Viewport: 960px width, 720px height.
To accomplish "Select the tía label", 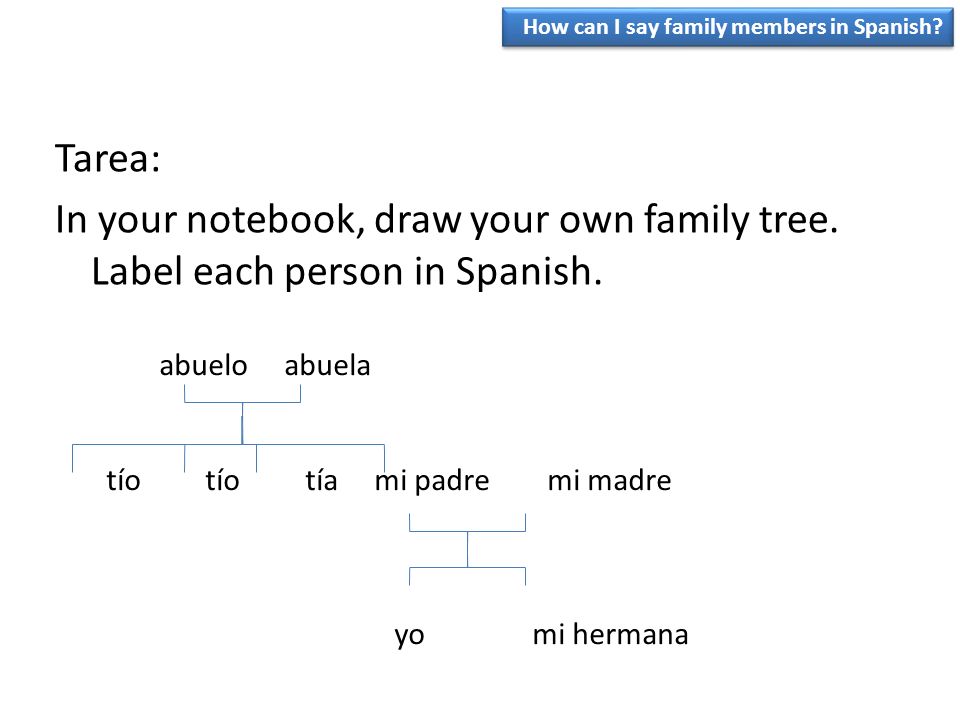I will click(321, 480).
